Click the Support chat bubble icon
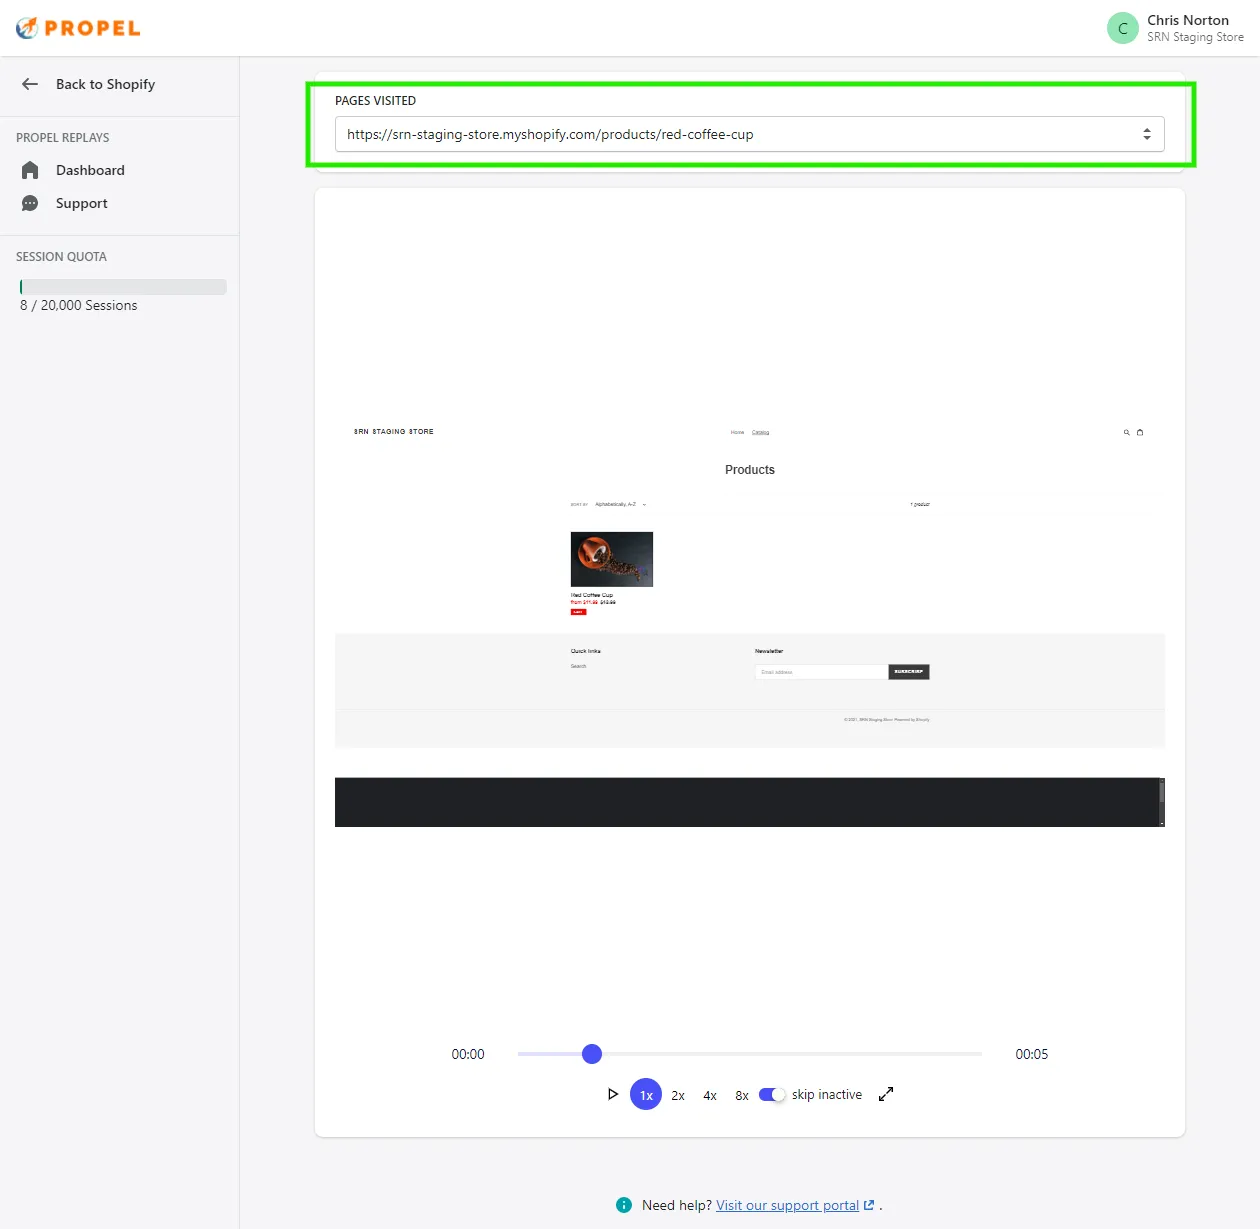 click(x=30, y=203)
